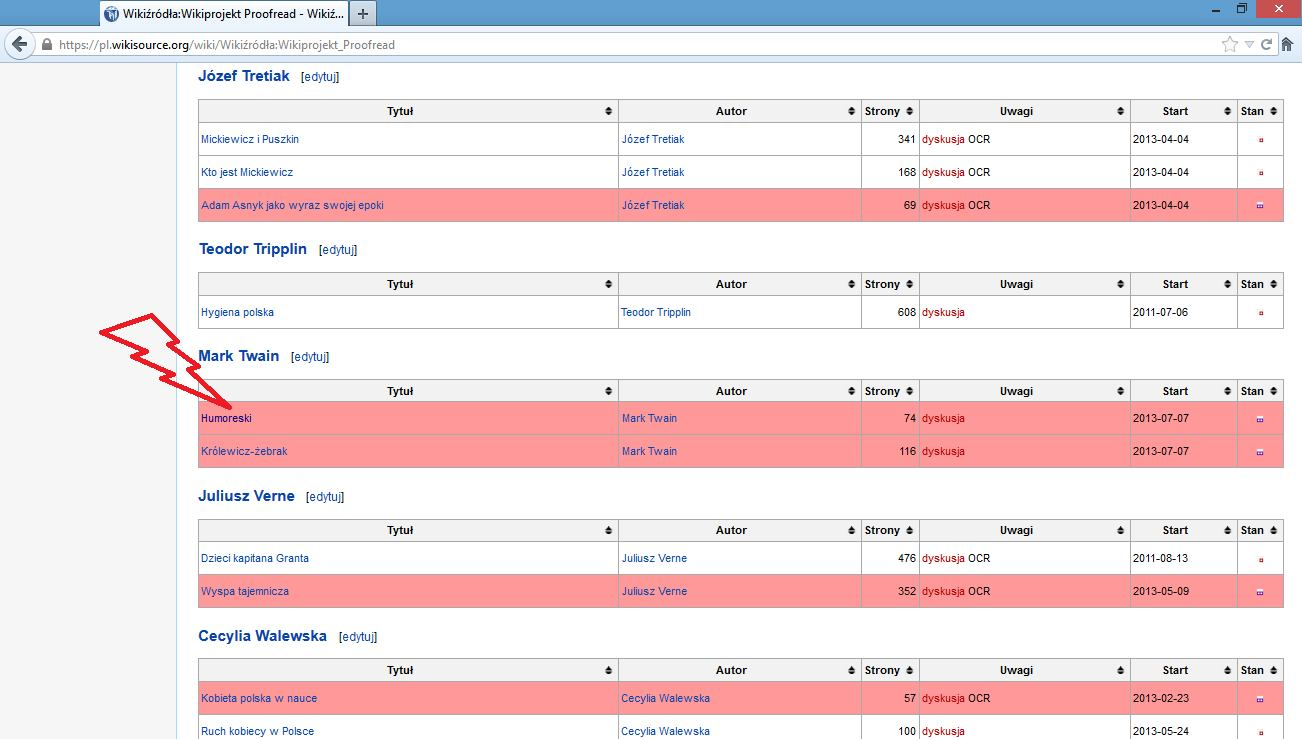The image size is (1302, 739).
Task: Open Kobieta polska w nauce link
Action: pyautogui.click(x=259, y=698)
